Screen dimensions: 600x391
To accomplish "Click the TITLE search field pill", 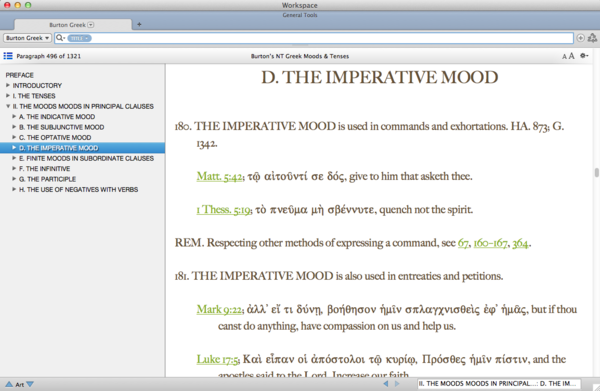I will point(79,38).
